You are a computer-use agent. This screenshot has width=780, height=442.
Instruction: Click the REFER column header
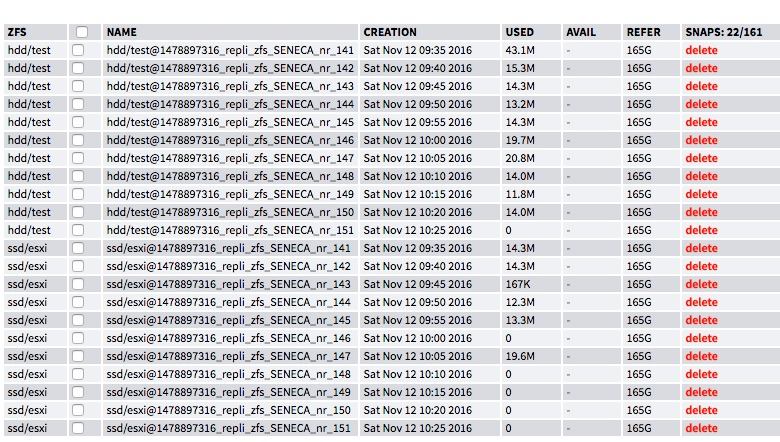tap(643, 32)
